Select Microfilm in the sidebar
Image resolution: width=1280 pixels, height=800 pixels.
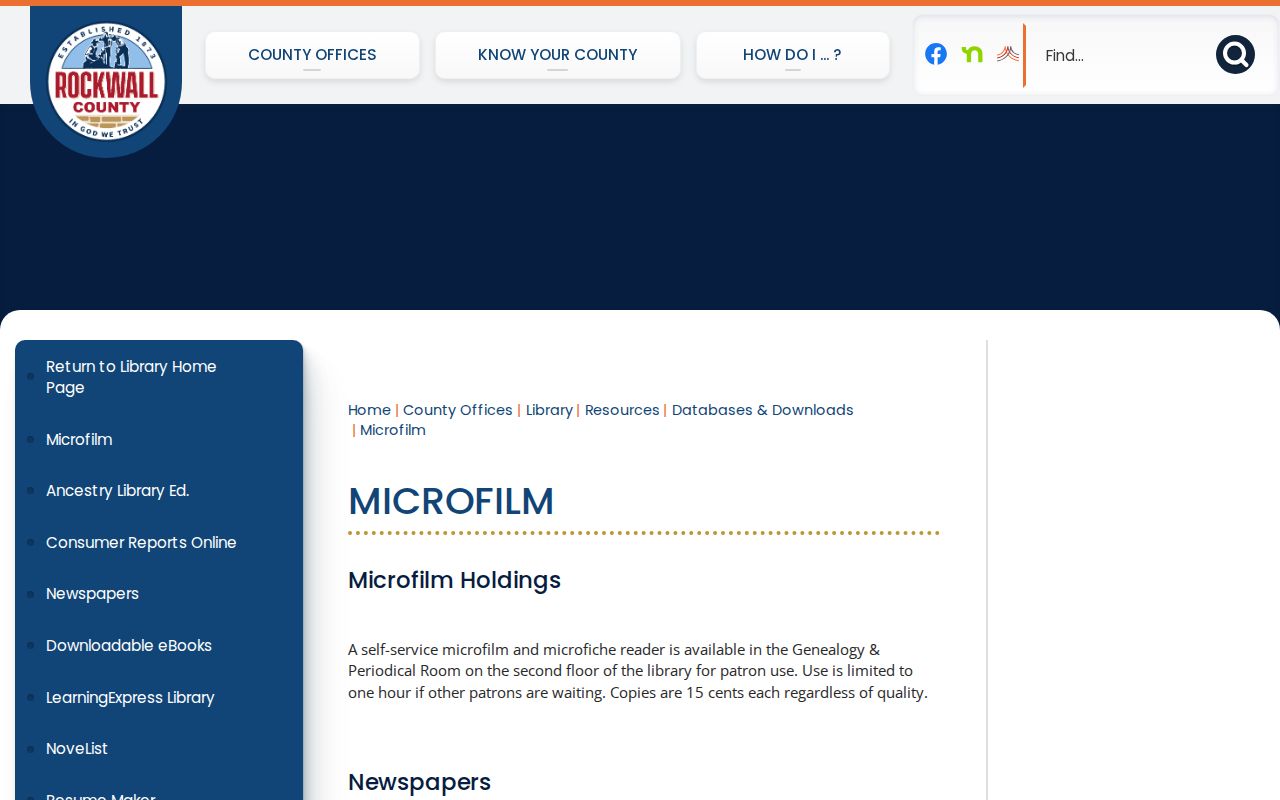(79, 439)
